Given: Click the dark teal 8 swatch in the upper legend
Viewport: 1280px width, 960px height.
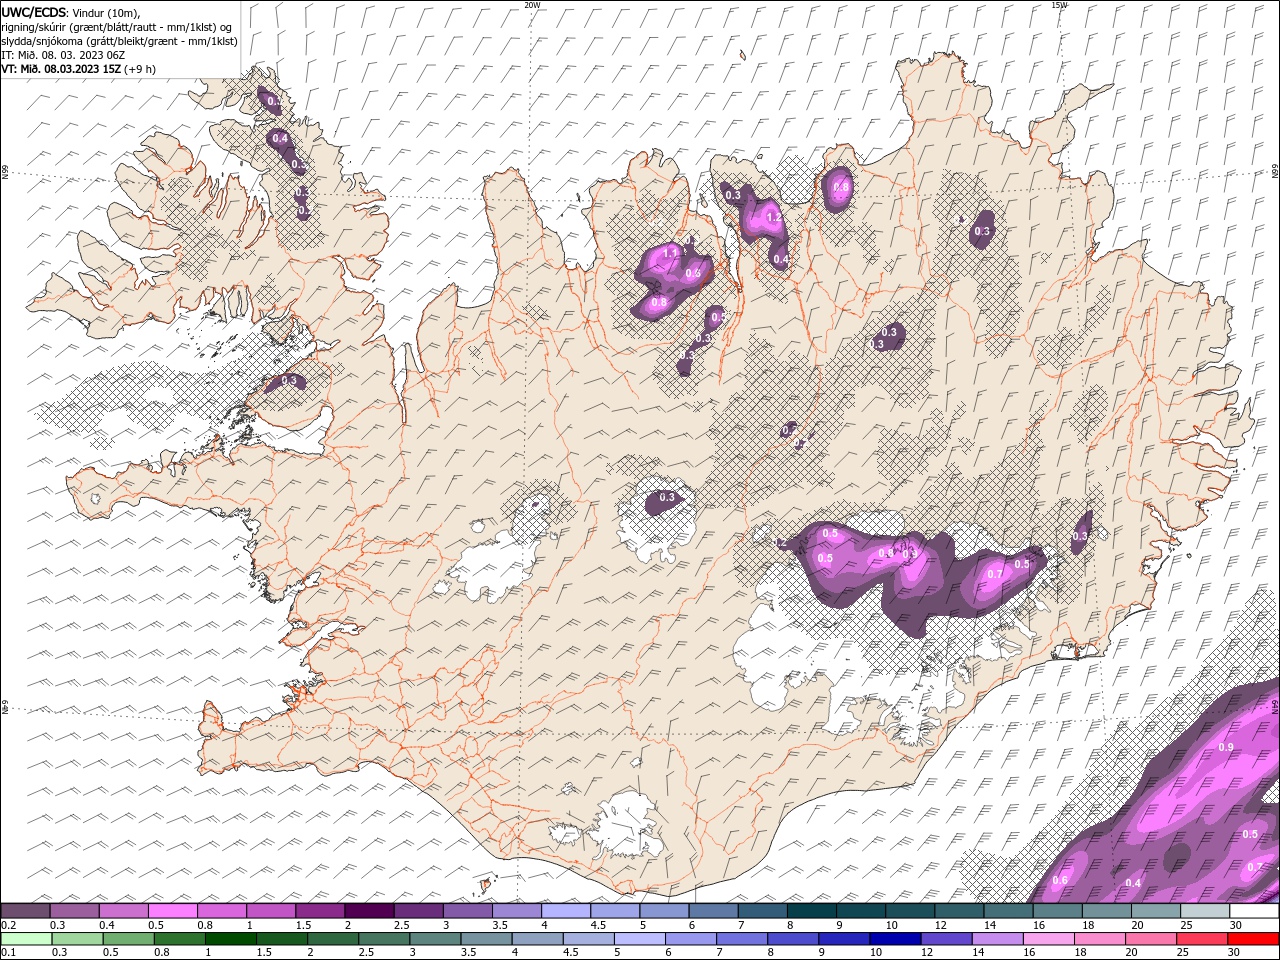Looking at the screenshot, I should (812, 911).
